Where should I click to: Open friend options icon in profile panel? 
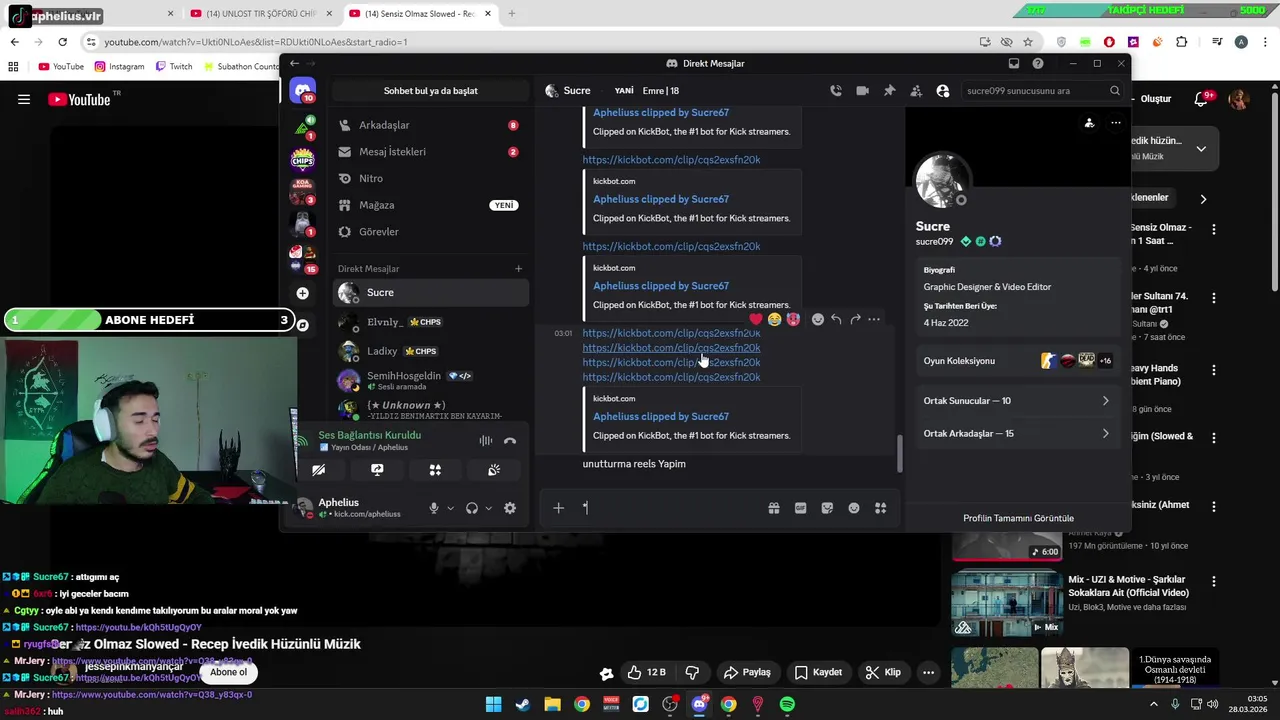coord(1089,123)
